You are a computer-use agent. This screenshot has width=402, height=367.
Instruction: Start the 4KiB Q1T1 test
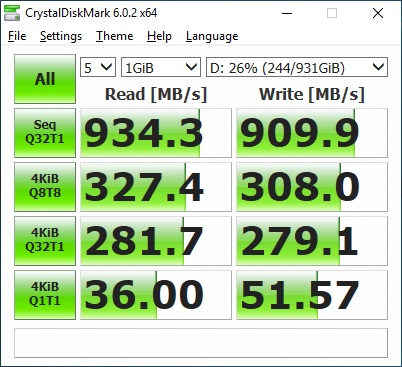pyautogui.click(x=45, y=295)
